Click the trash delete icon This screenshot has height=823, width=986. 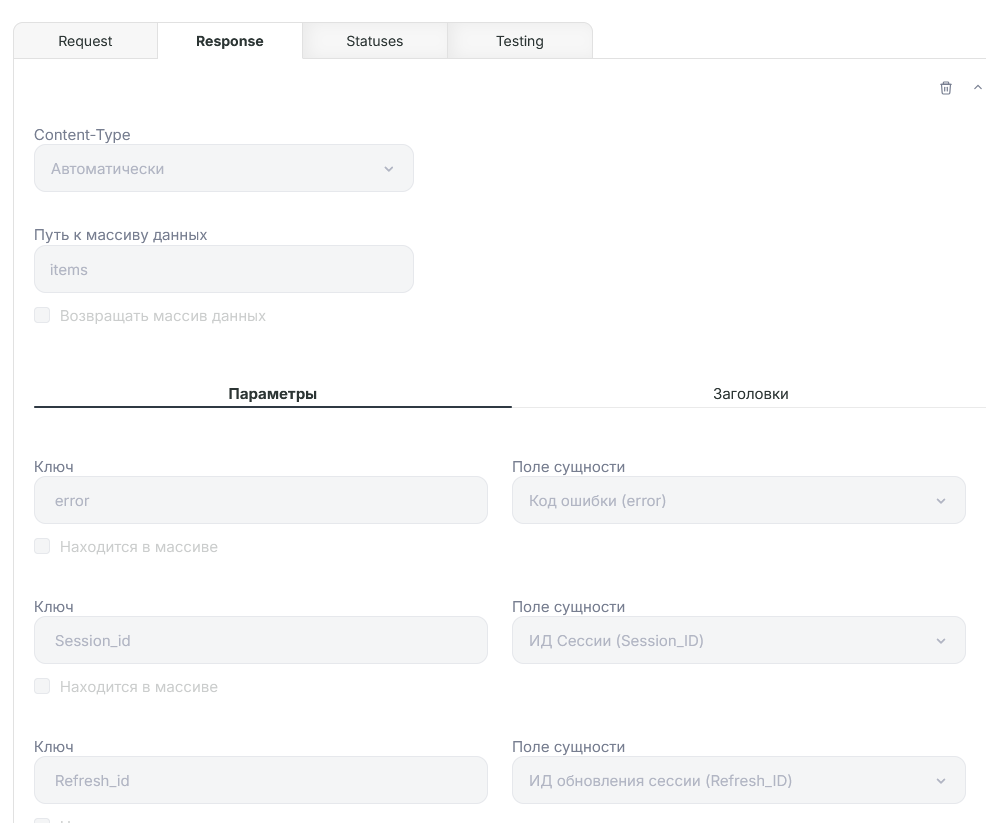pos(945,88)
